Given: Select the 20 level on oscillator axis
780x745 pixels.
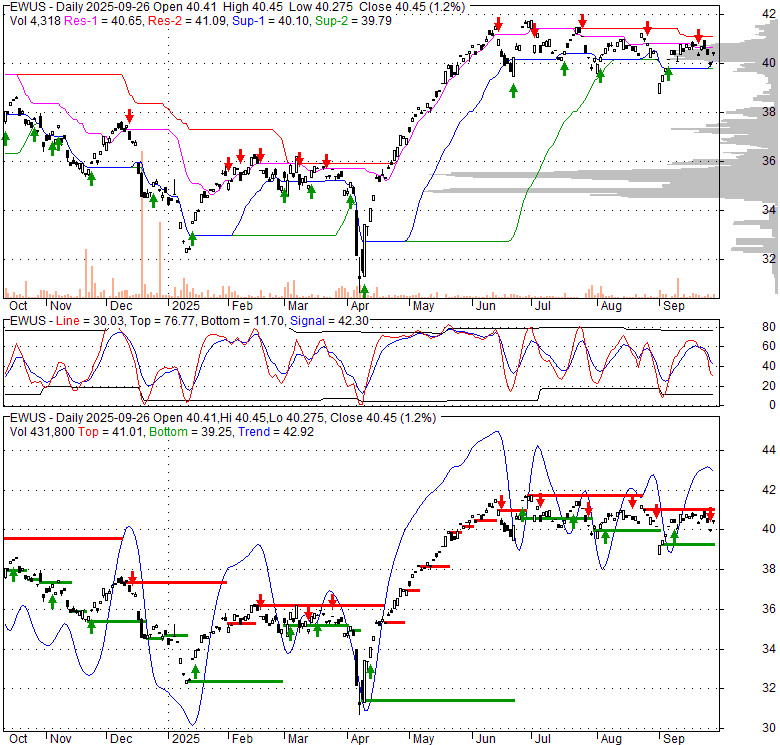Looking at the screenshot, I should pos(769,385).
